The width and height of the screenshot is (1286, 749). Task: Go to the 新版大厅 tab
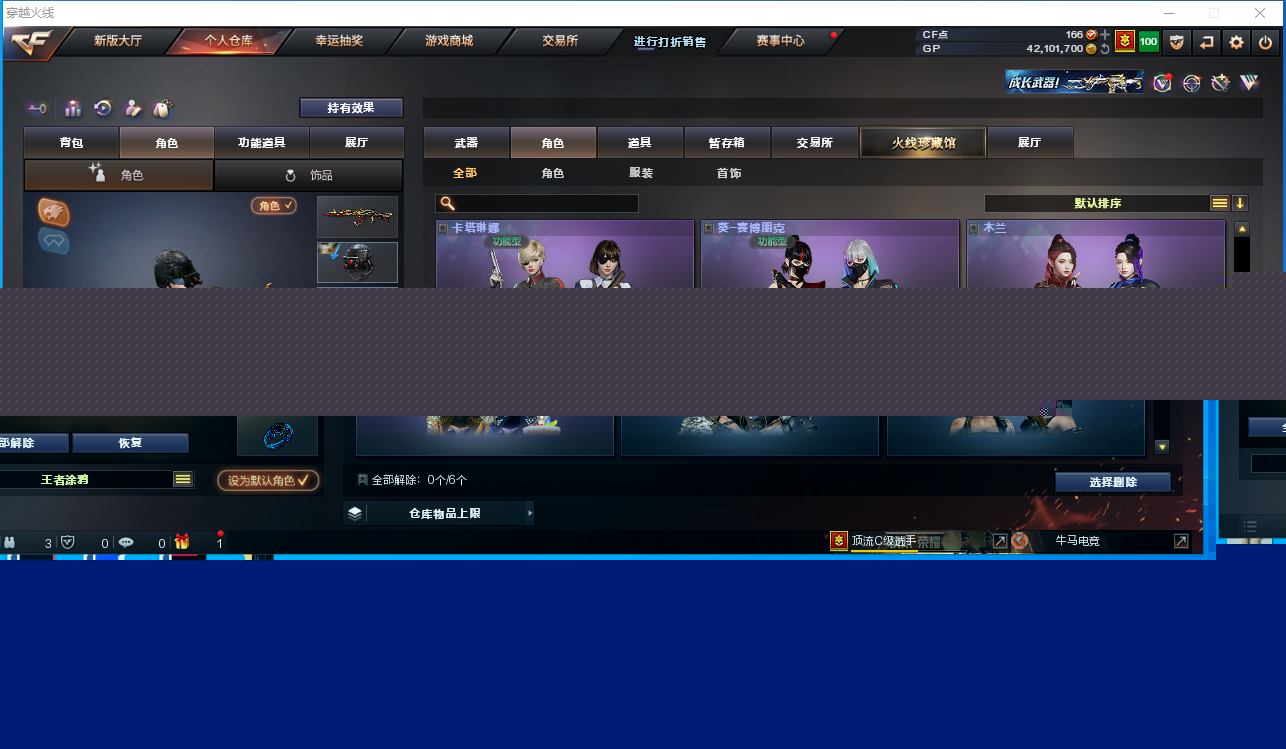[x=118, y=41]
